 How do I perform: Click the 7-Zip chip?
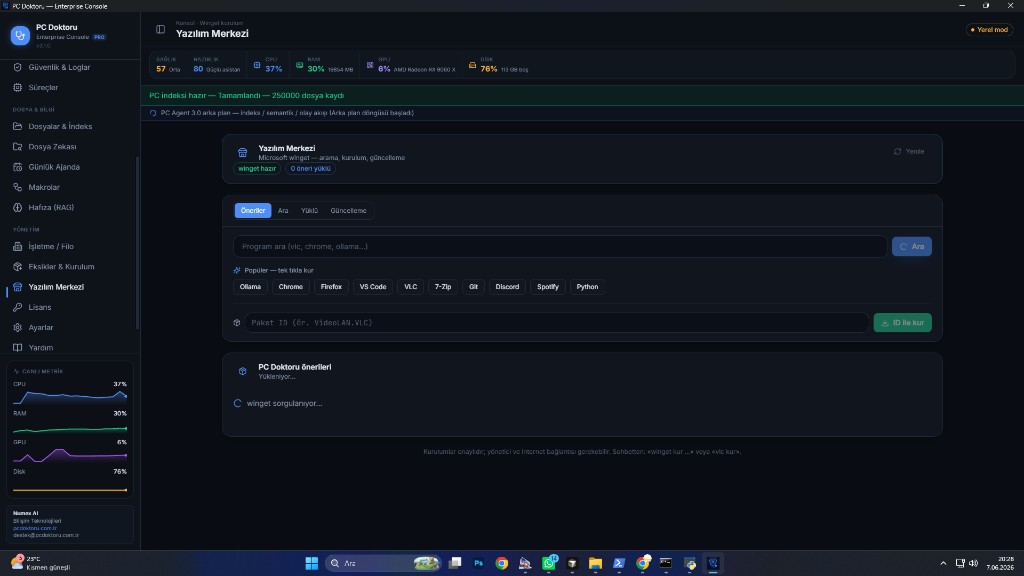click(443, 287)
